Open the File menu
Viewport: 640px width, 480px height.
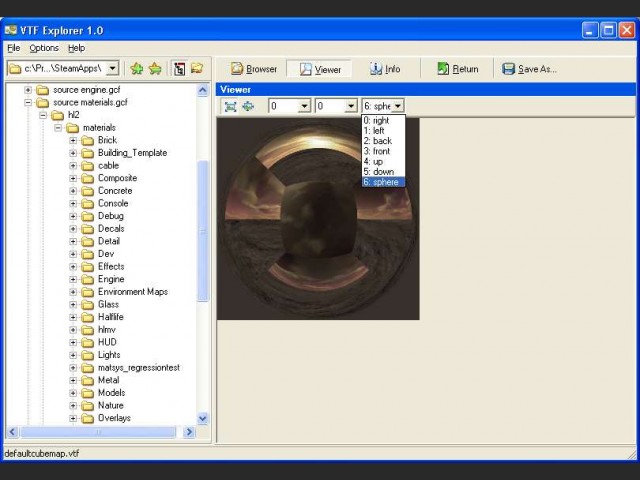click(x=13, y=48)
